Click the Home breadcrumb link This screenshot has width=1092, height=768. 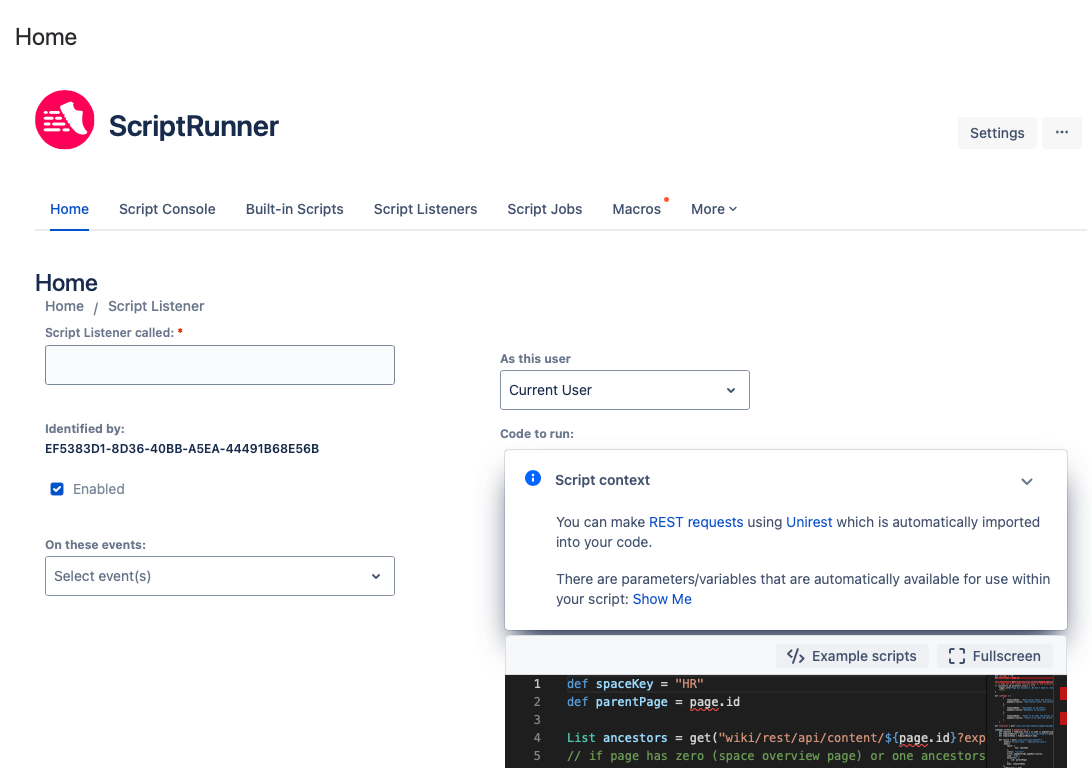tap(64, 306)
